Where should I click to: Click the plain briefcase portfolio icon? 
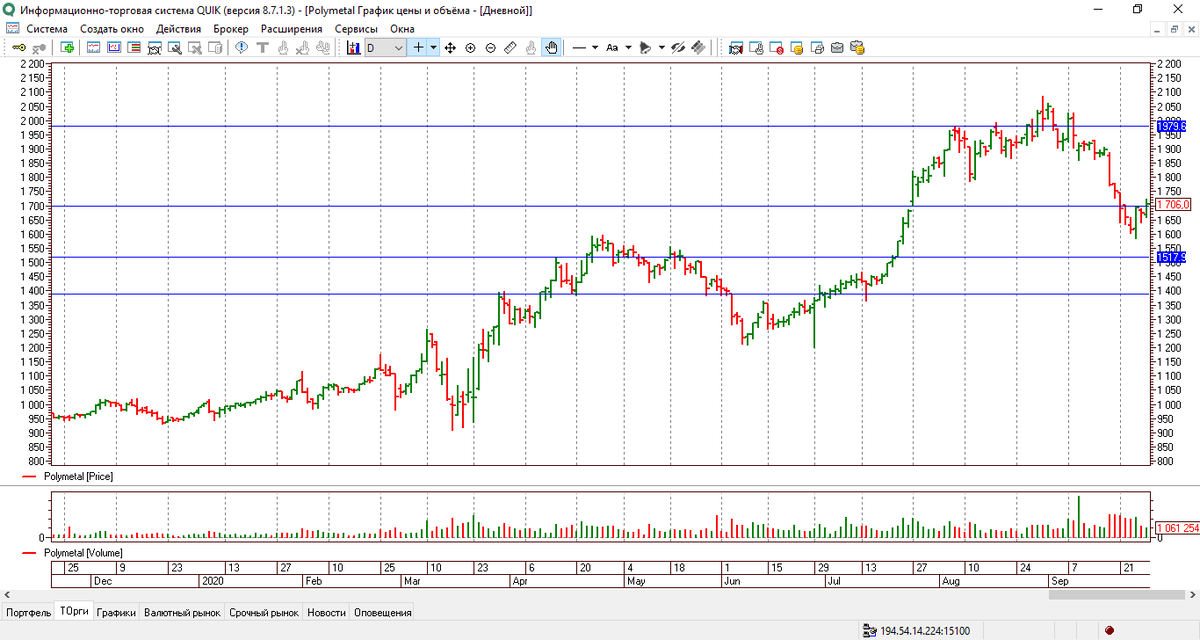[837, 47]
